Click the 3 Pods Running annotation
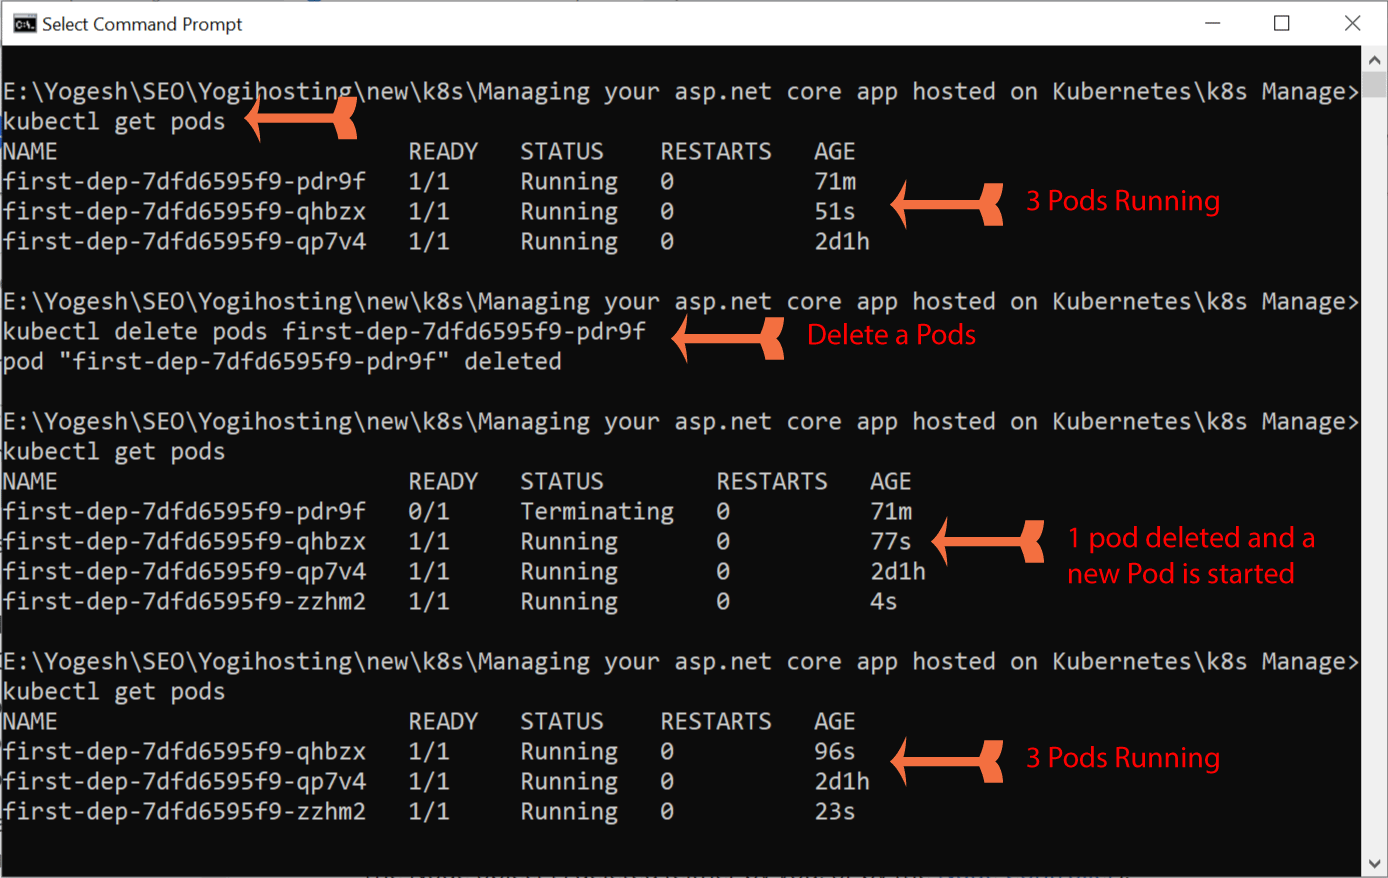Image resolution: width=1388 pixels, height=878 pixels. click(x=1122, y=200)
